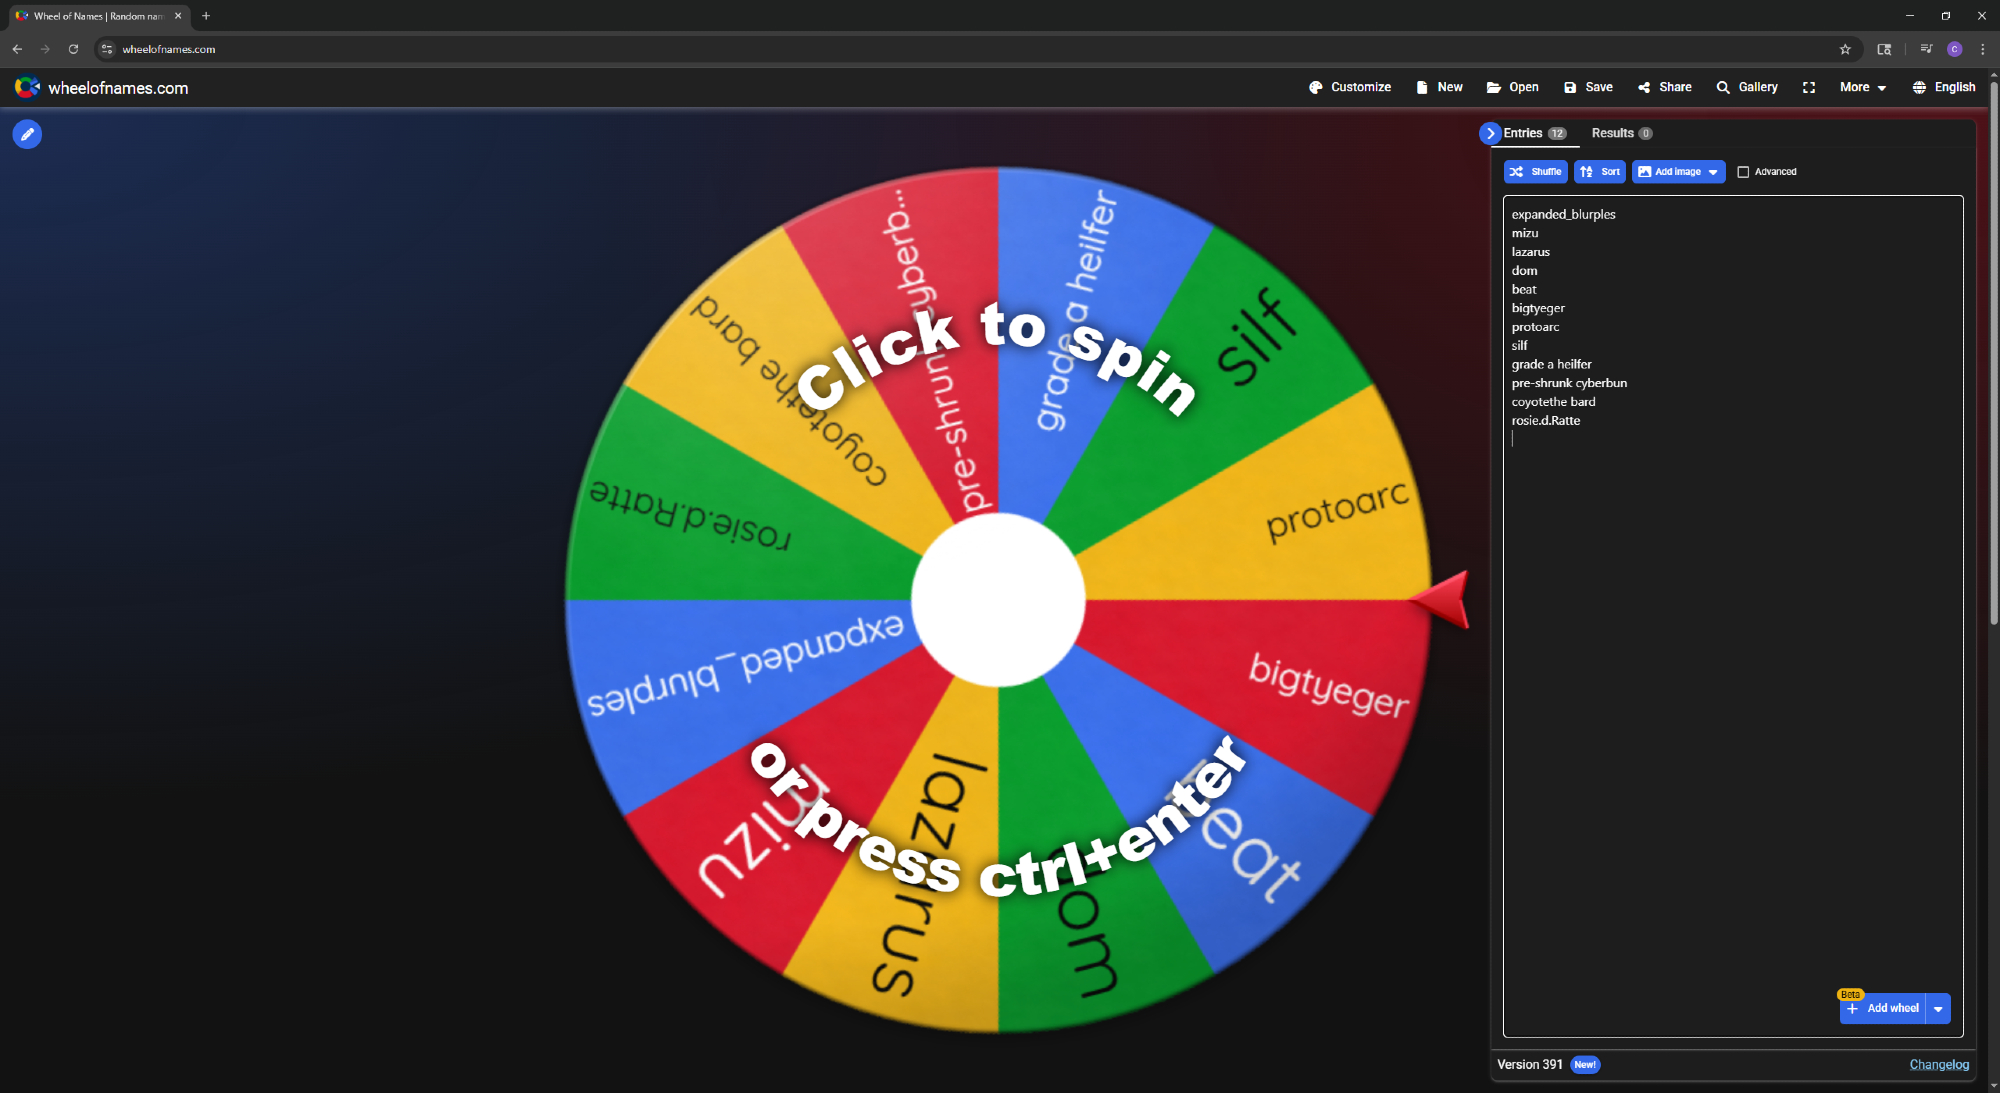Expand the Add image dropdown
2000x1093 pixels.
(1713, 172)
